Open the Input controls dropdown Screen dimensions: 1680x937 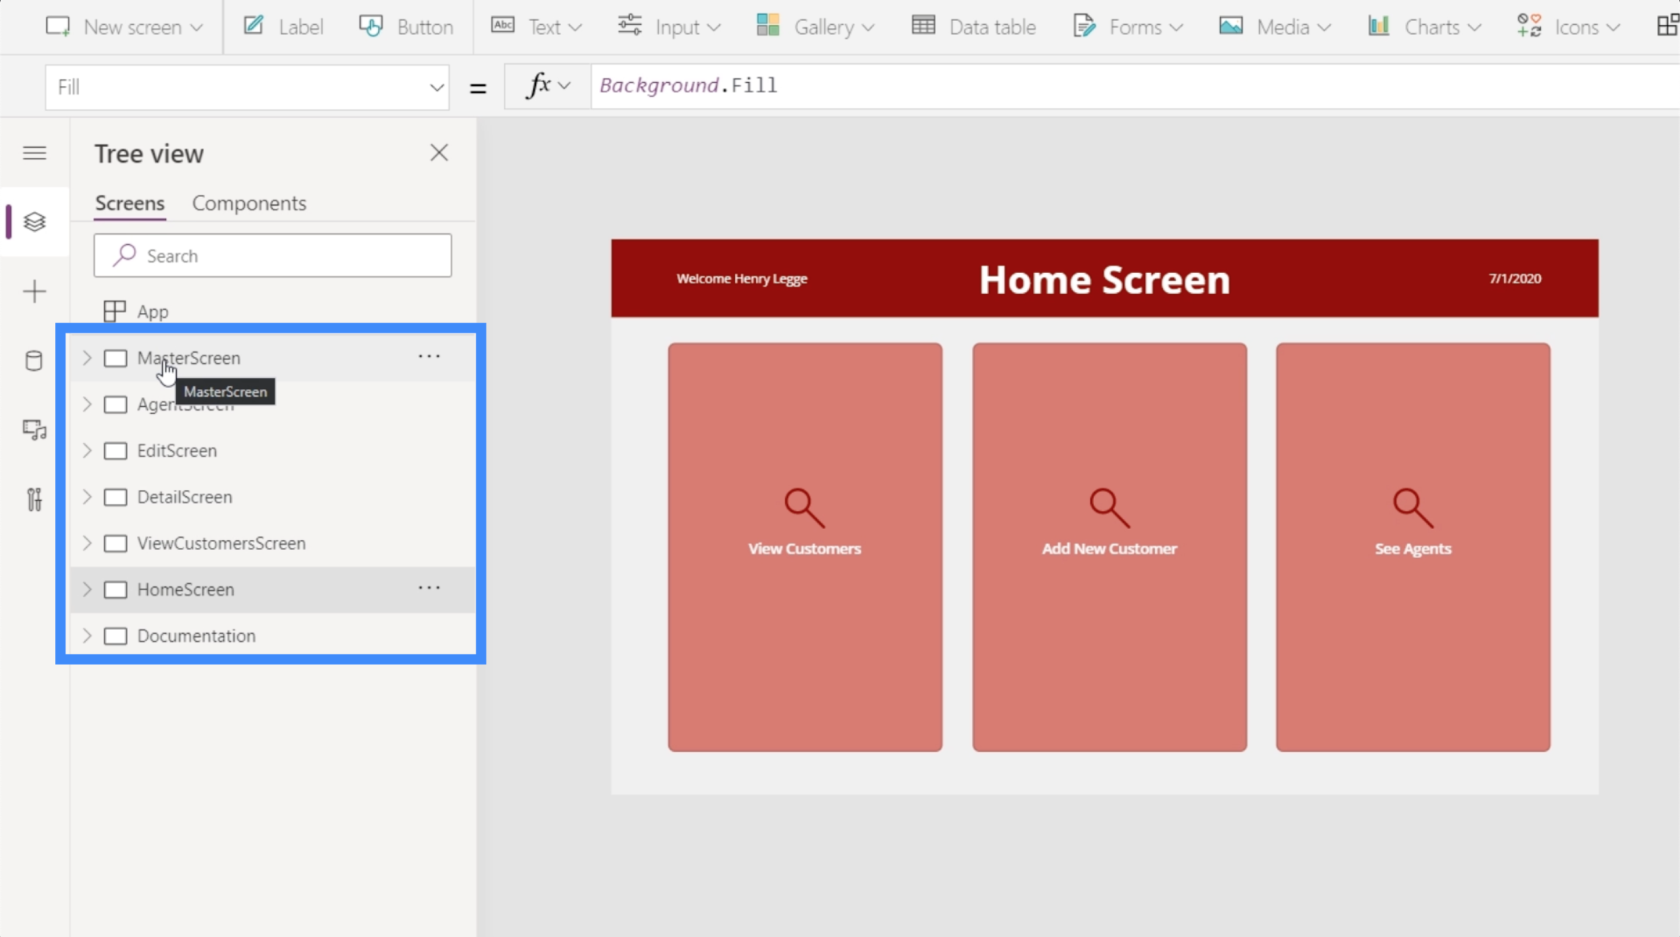(x=669, y=27)
